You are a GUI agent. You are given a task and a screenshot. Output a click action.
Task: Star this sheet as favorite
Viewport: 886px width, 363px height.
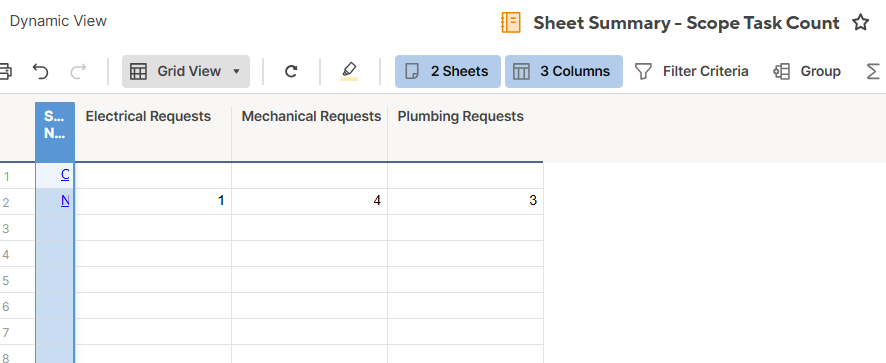pyautogui.click(x=860, y=23)
